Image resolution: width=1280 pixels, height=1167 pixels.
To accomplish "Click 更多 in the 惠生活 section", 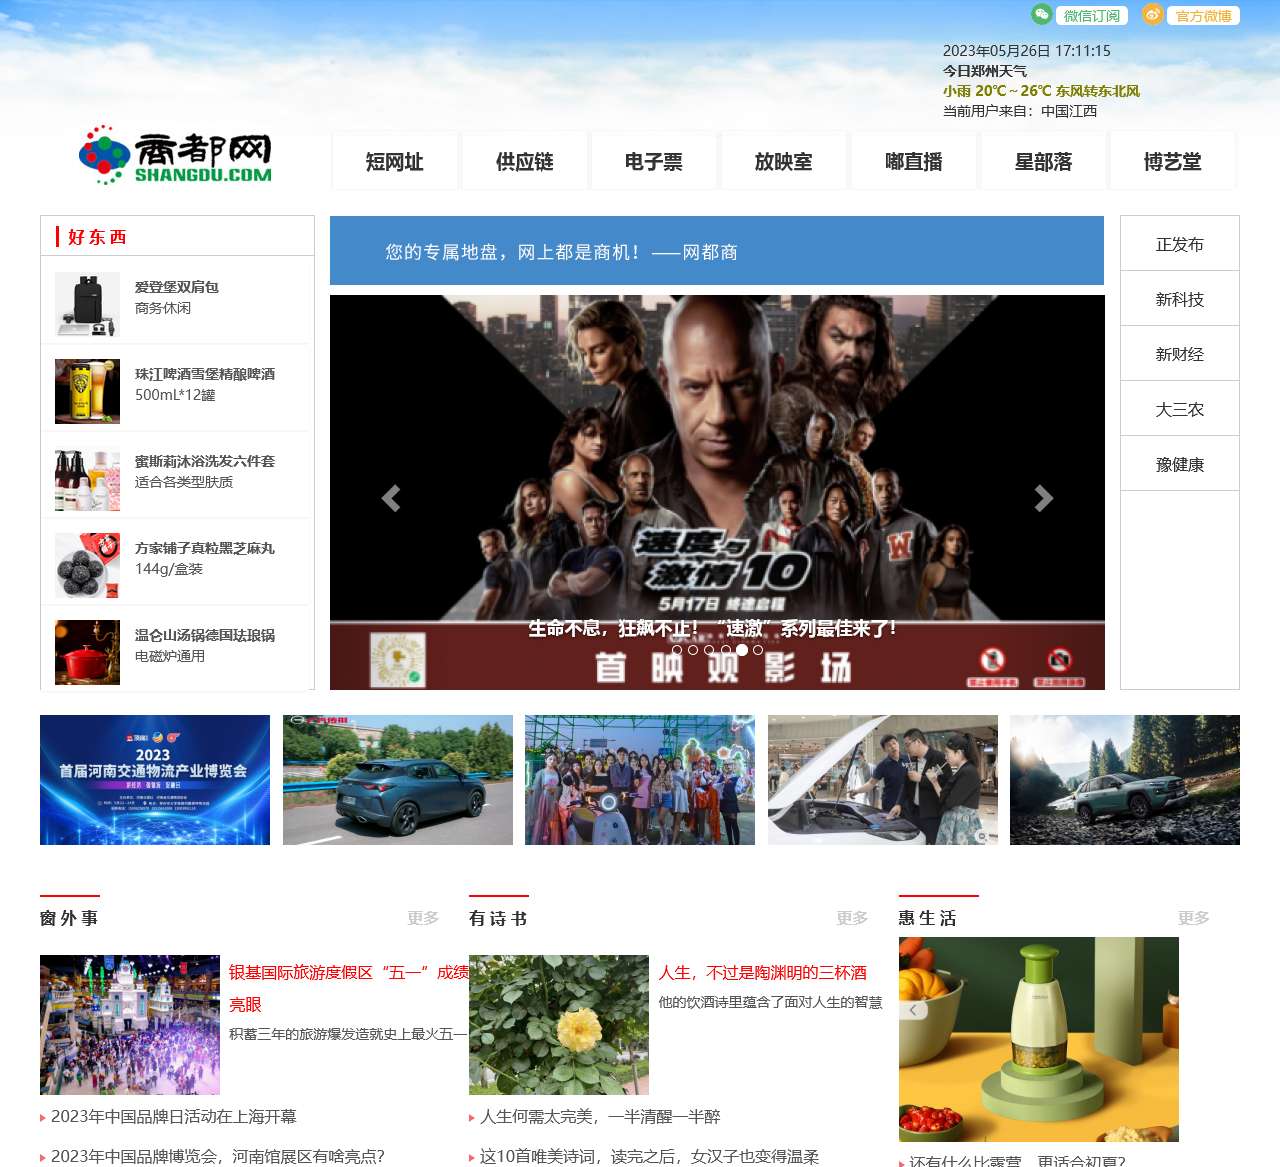I will click(x=1194, y=918).
